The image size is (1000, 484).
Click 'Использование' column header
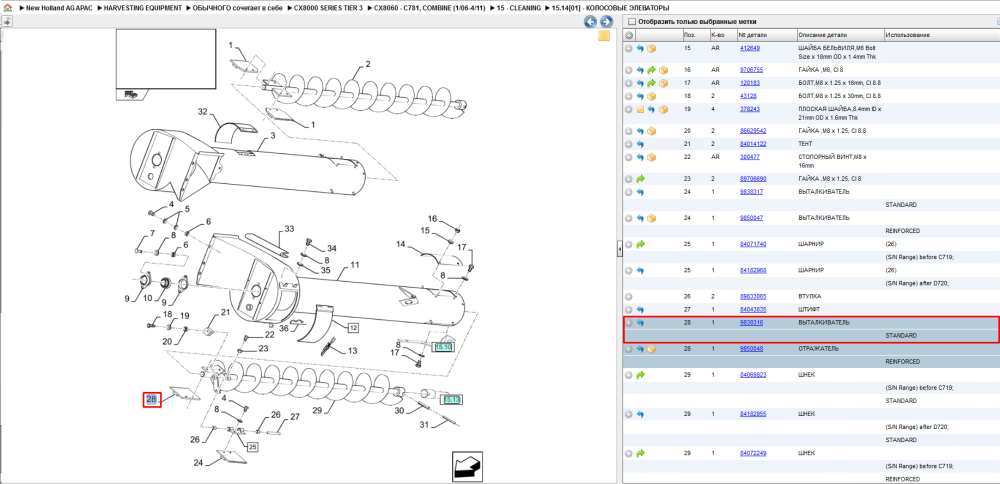point(941,34)
